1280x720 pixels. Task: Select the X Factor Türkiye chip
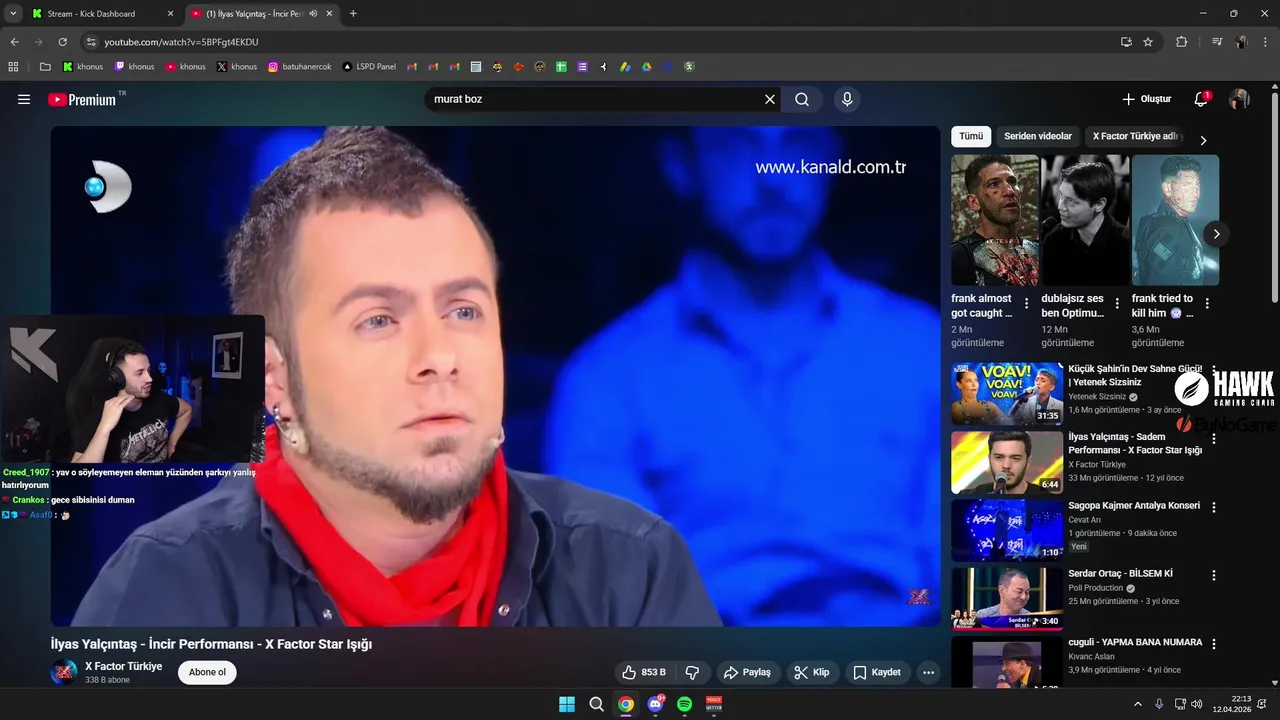pyautogui.click(x=1136, y=136)
